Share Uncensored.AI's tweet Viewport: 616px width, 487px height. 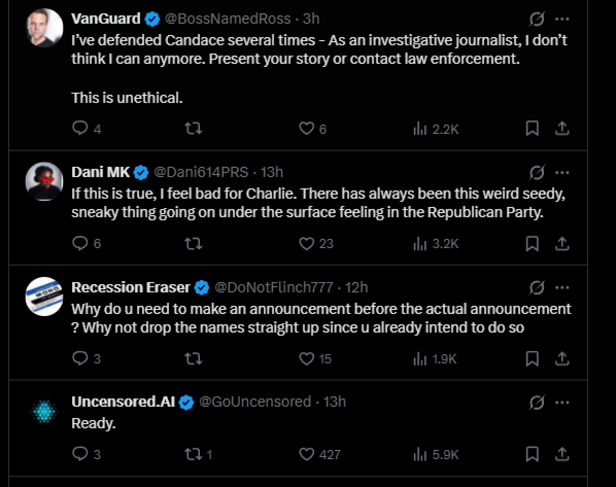coord(562,455)
